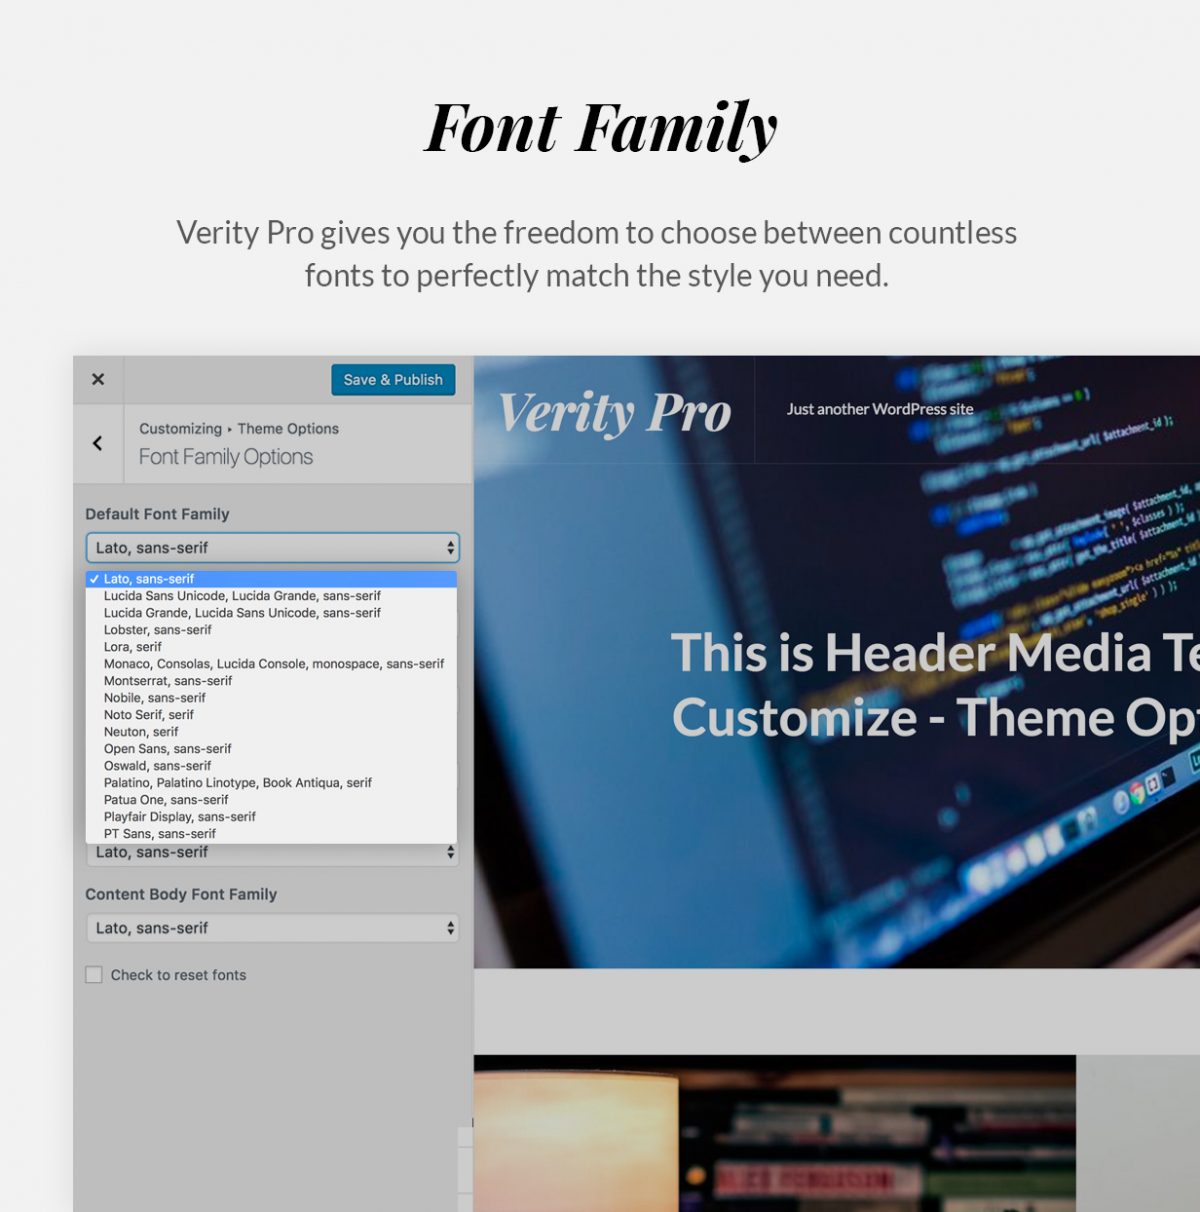Enable the Check to reset fonts checkbox
Screen dimensions: 1200x1212
tap(93, 974)
